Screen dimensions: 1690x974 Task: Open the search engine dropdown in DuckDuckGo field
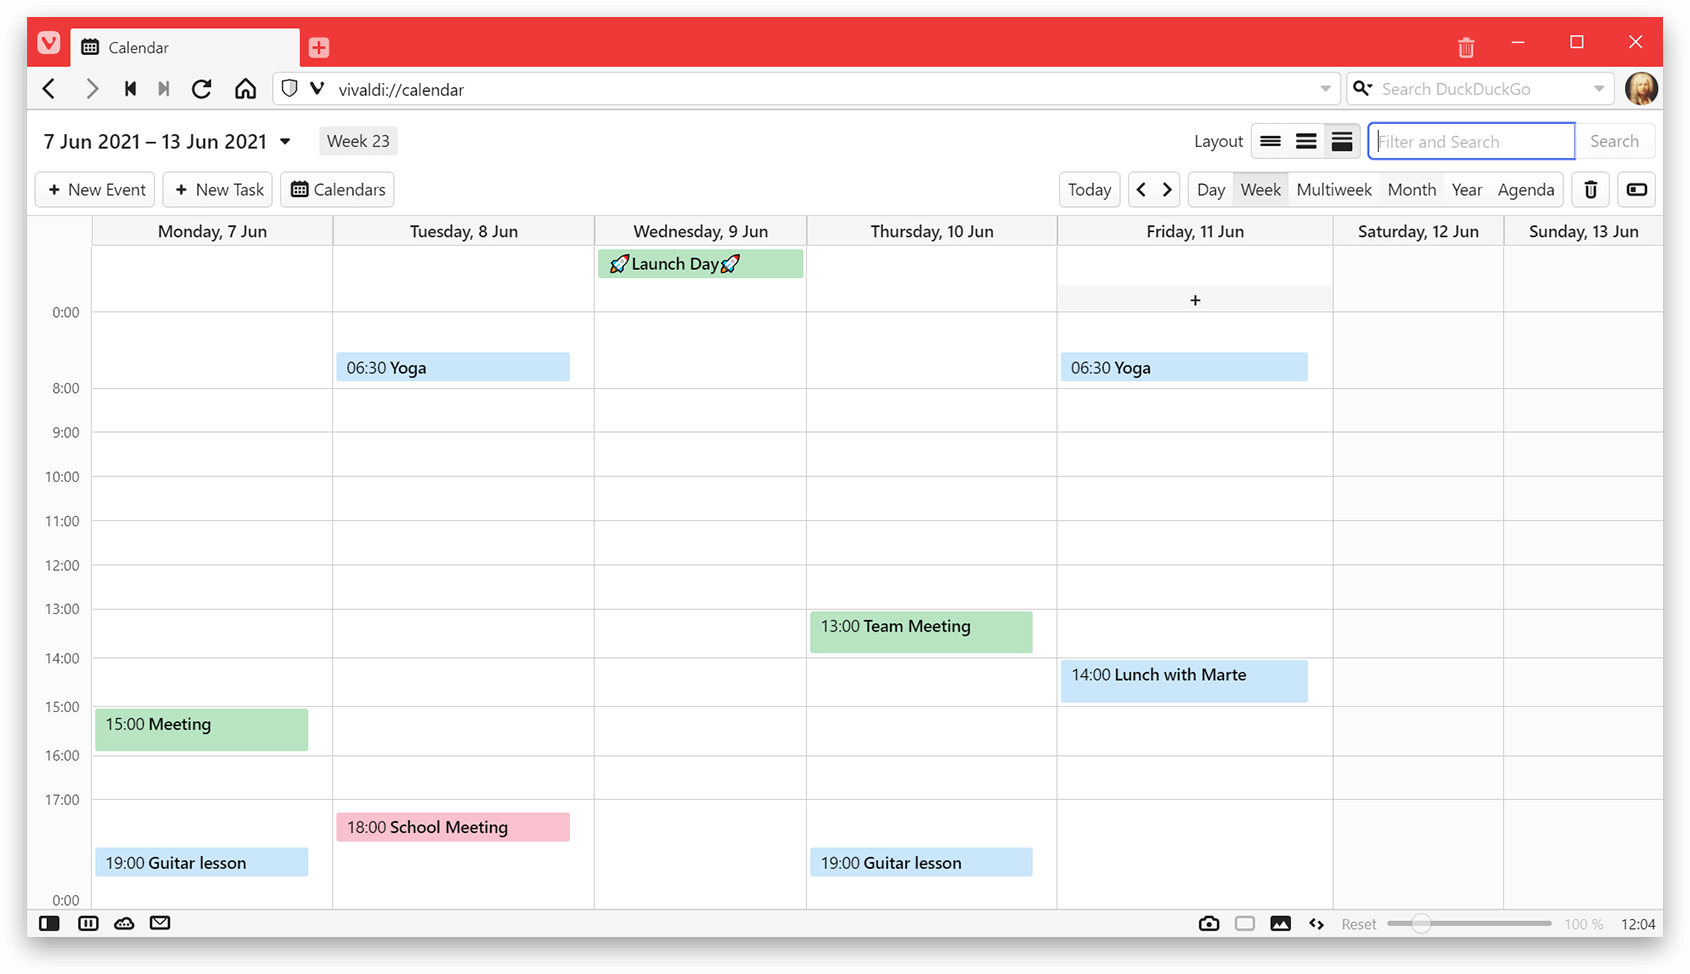point(1362,88)
